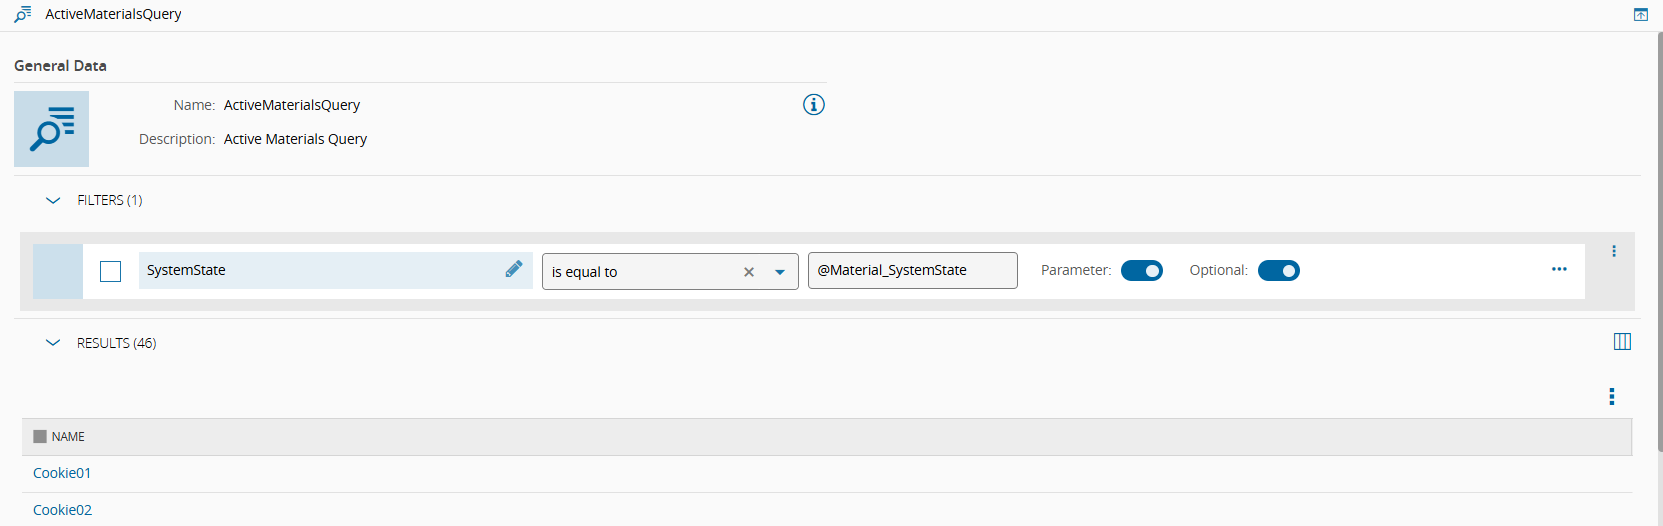Open the 'is equal to' operator dropdown
Viewport: 1663px width, 526px height.
pos(780,272)
